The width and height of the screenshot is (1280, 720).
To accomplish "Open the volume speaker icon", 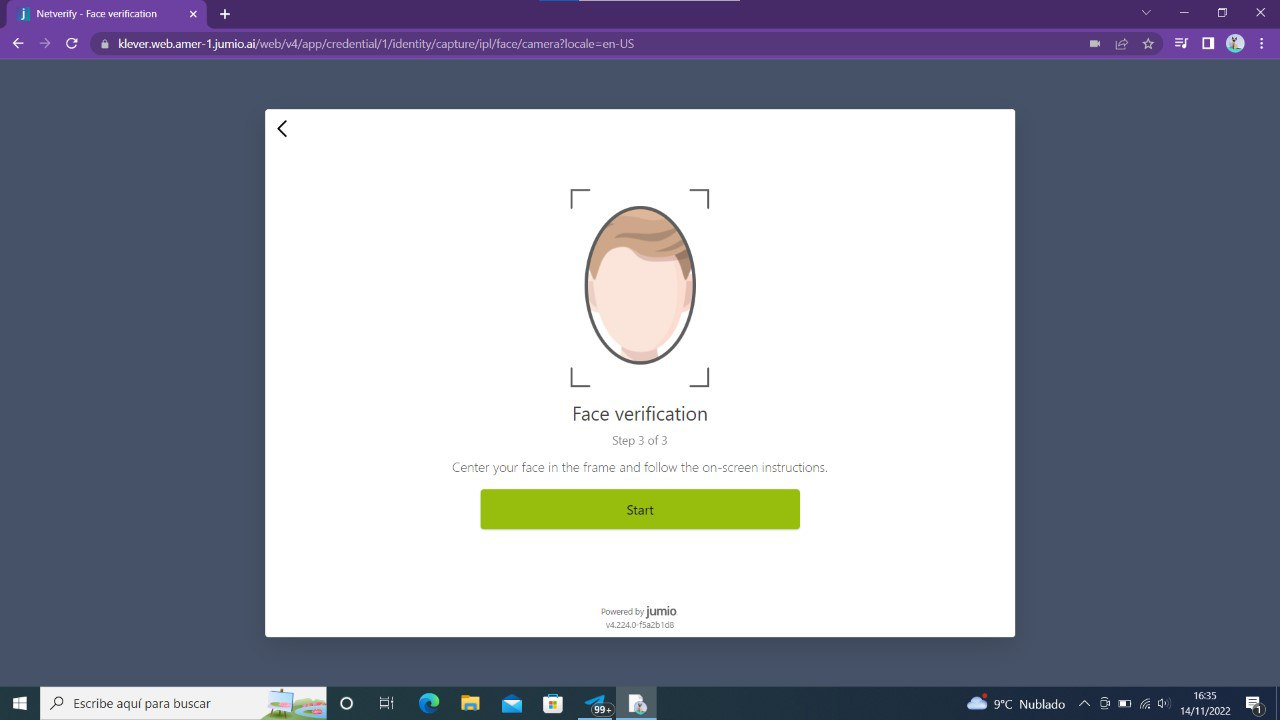I will point(1163,703).
